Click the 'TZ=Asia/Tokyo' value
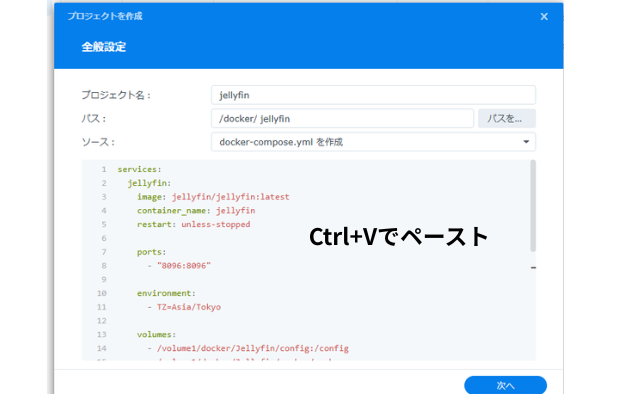Viewport: 640px width, 400px height. 189,307
